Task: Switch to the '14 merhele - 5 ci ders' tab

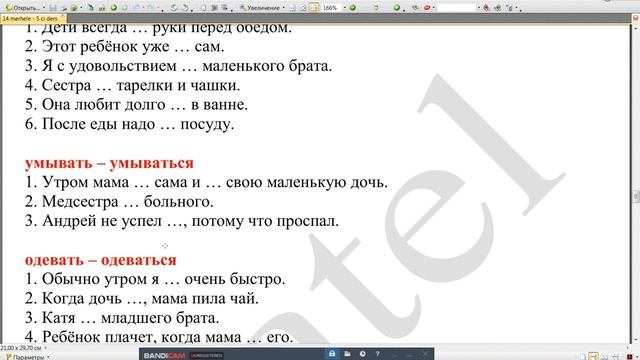Action: (x=30, y=19)
